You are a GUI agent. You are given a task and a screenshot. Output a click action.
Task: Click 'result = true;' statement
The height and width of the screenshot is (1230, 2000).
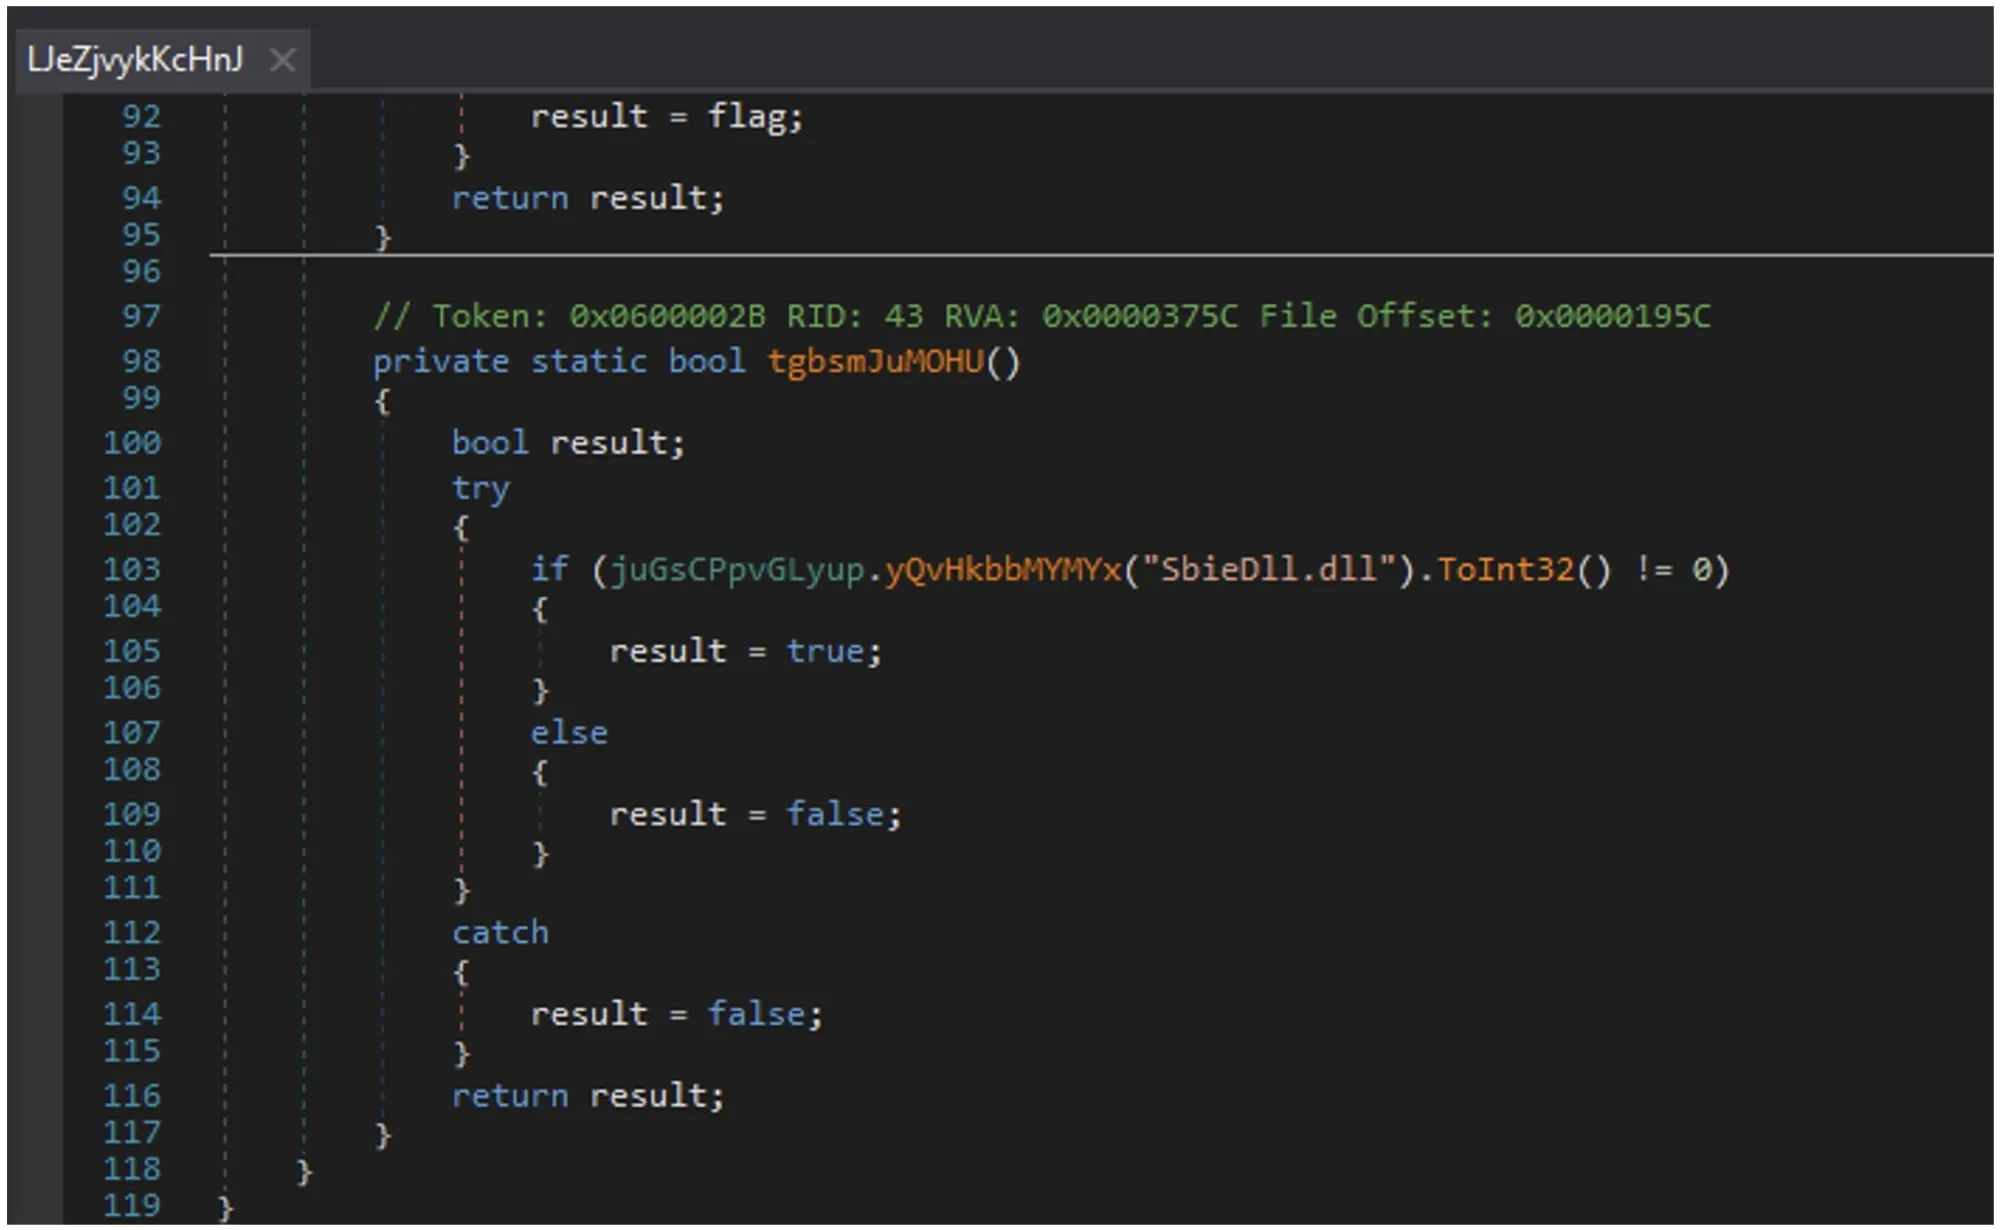[x=746, y=651]
